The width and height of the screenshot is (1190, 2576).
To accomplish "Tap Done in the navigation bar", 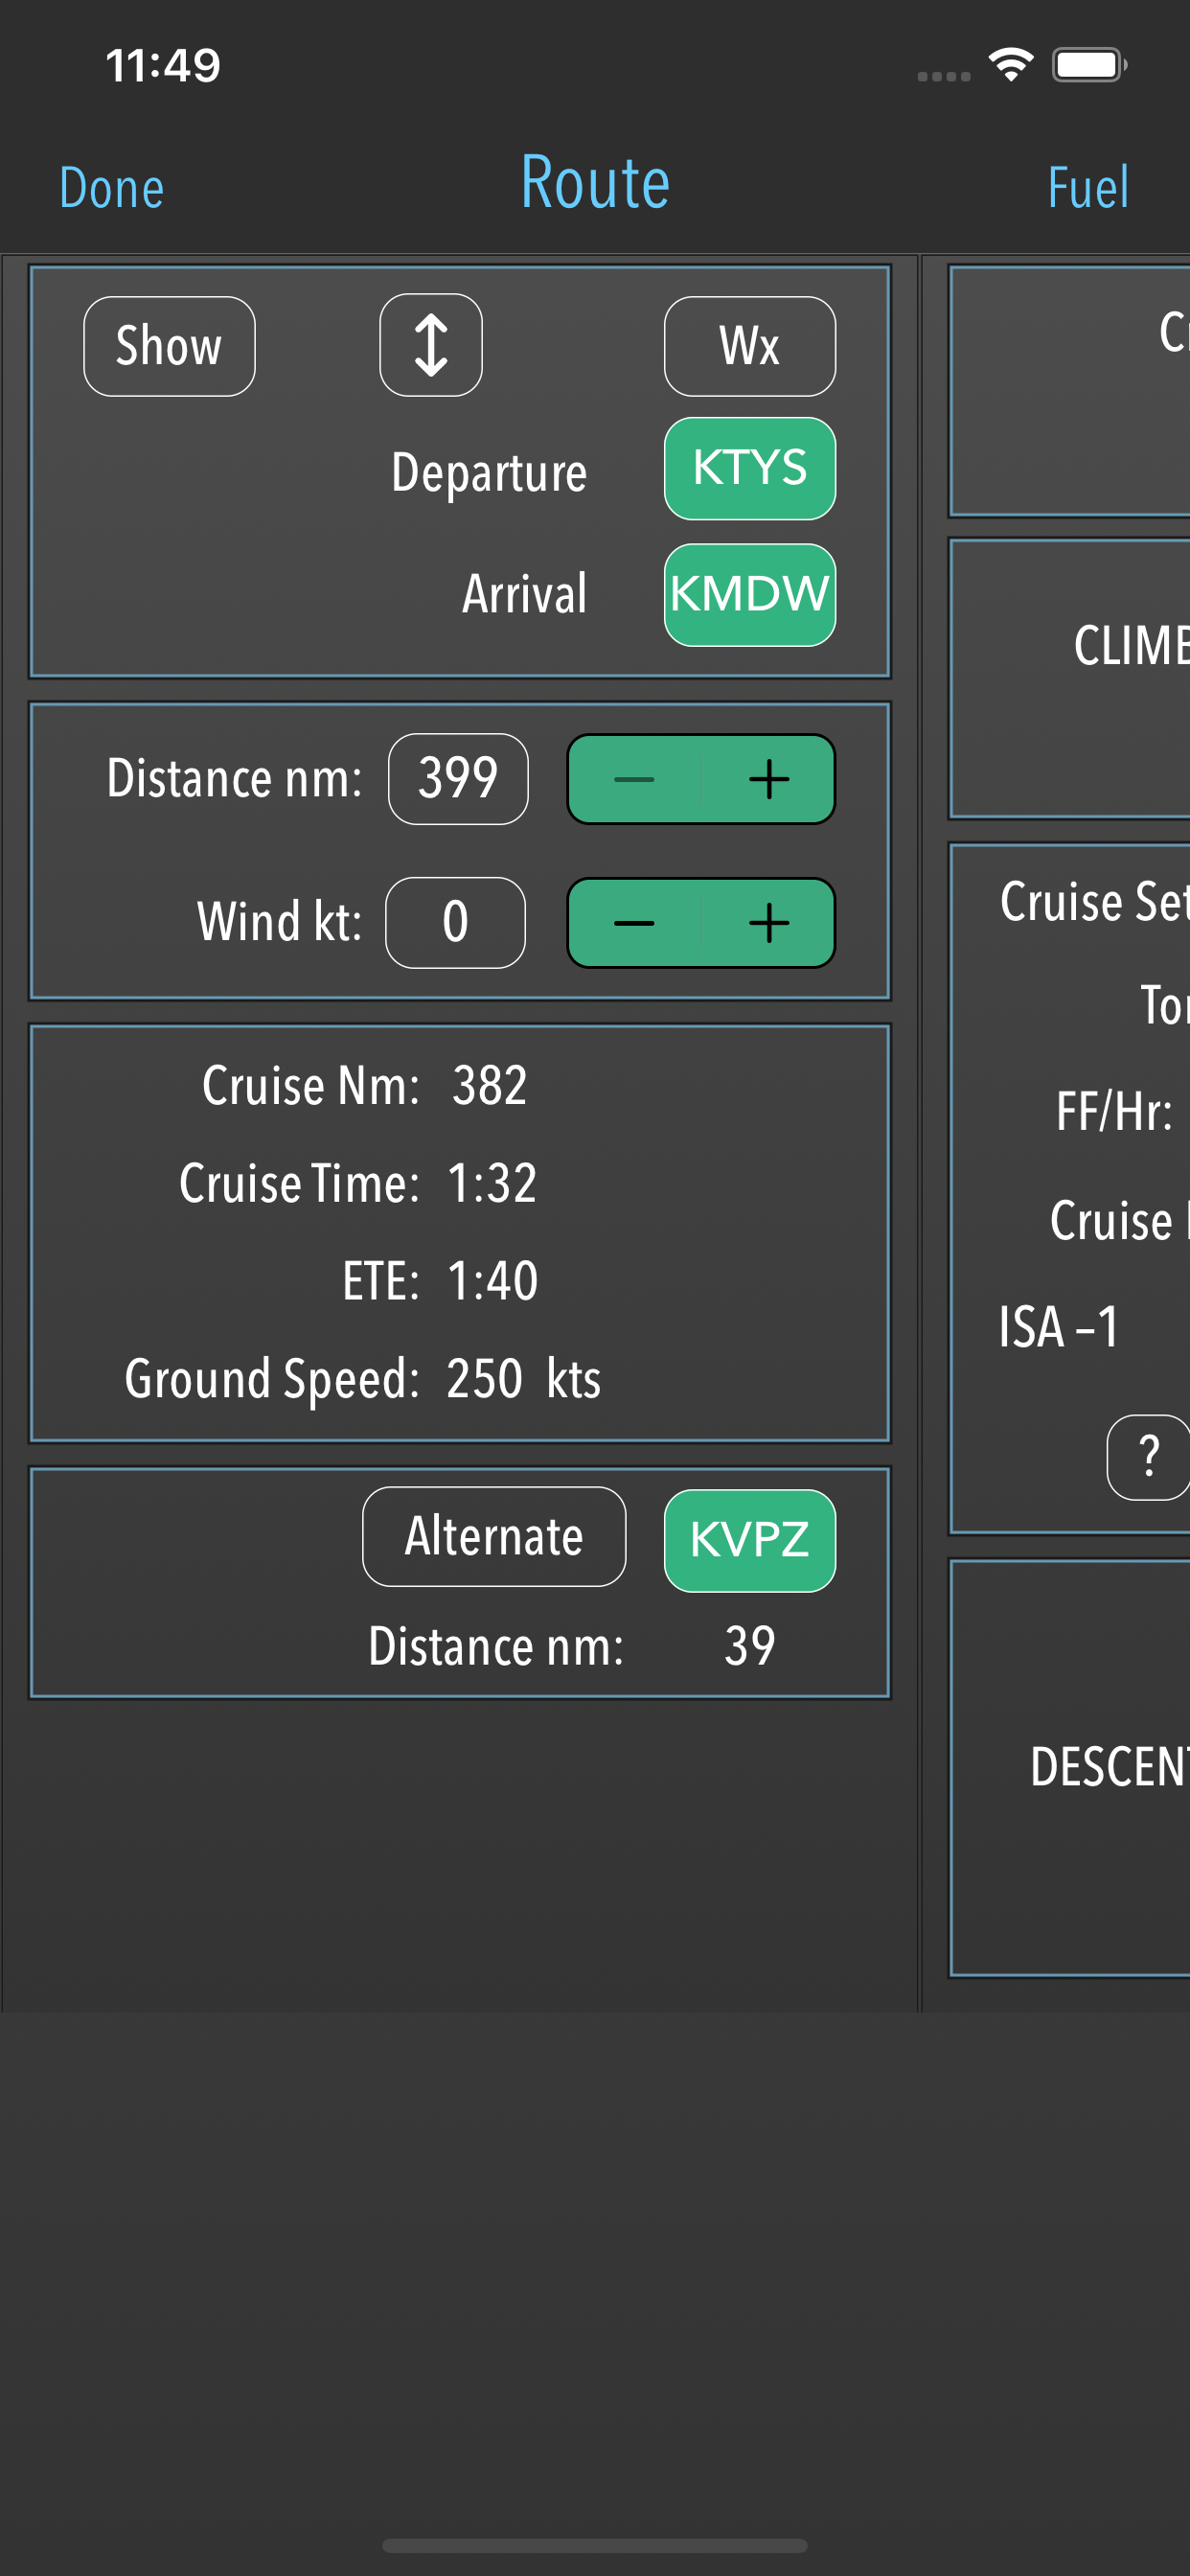I will 111,188.
